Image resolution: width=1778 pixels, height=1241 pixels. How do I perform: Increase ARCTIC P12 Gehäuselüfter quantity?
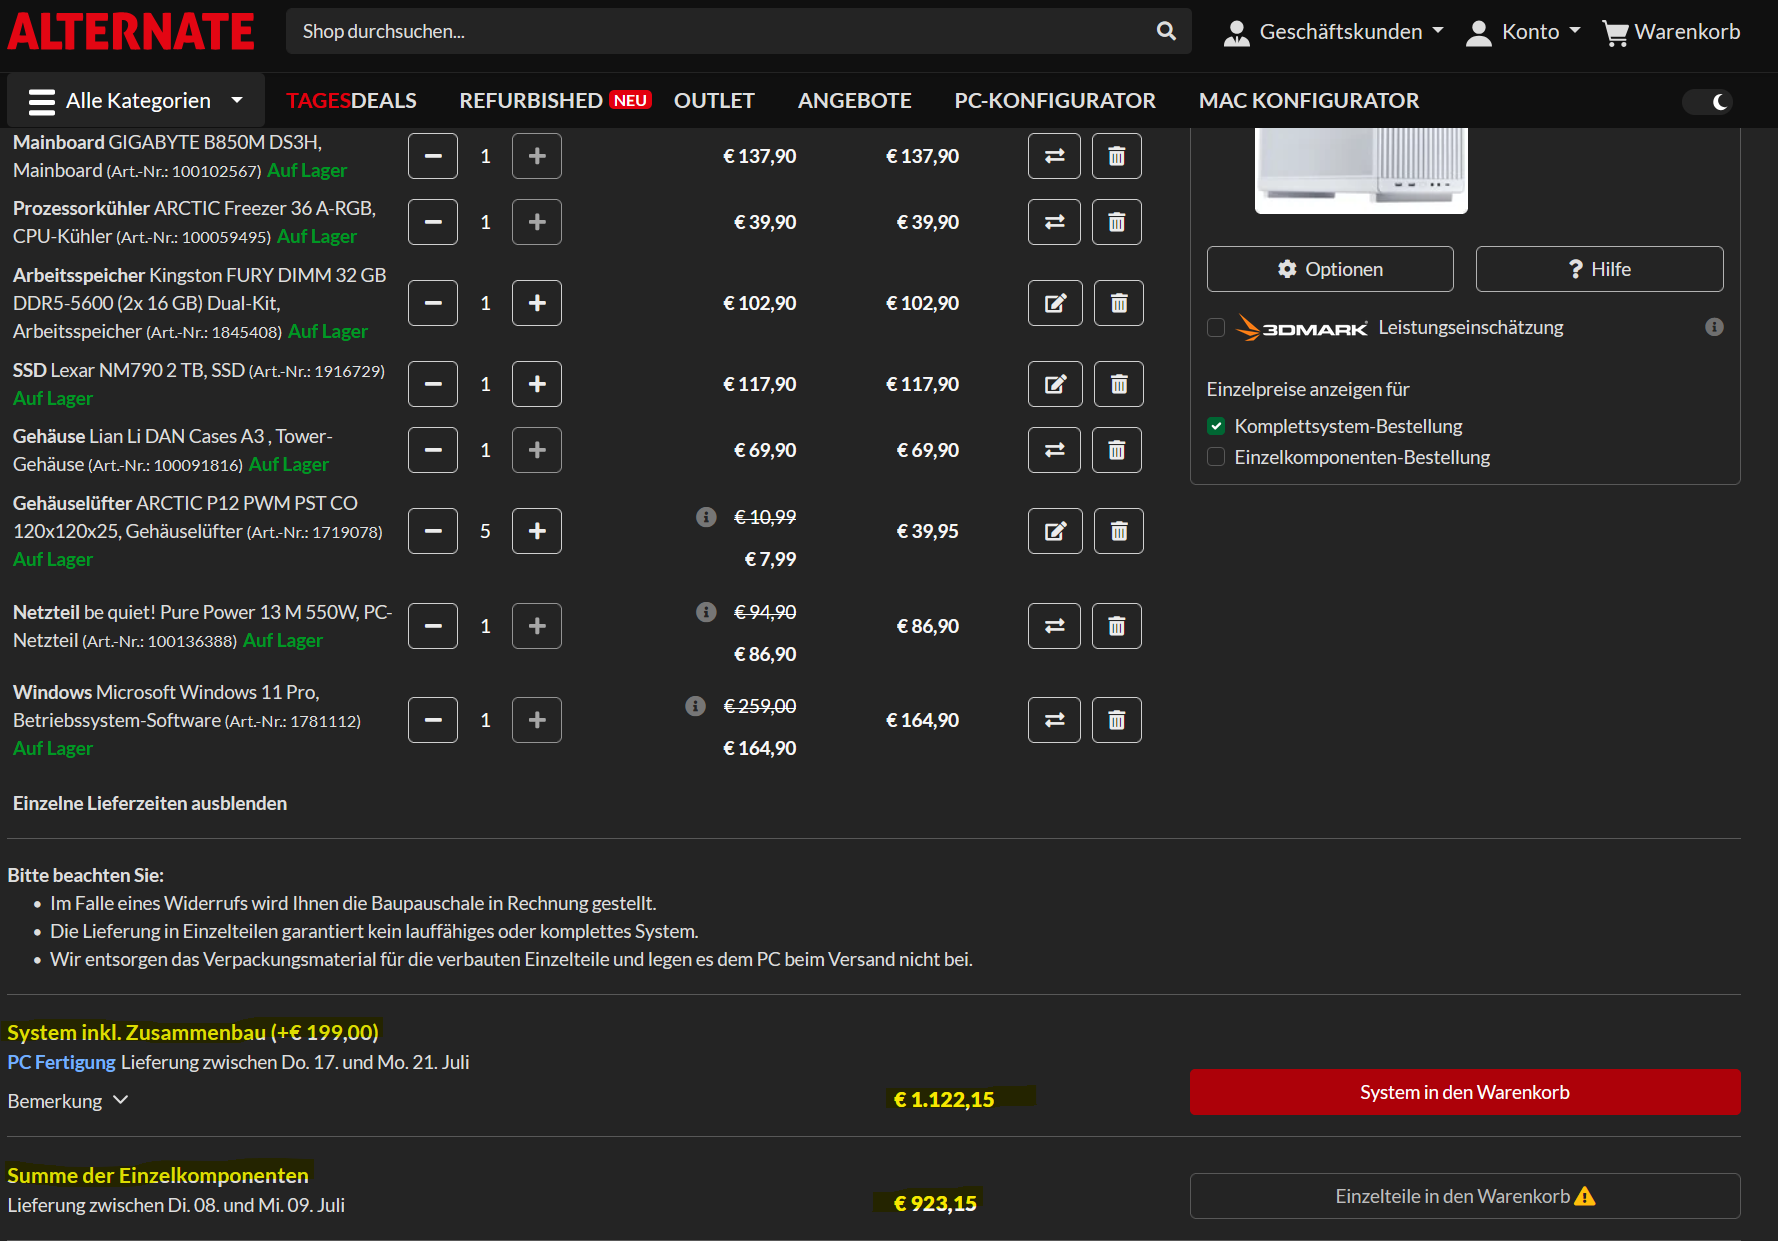537,531
